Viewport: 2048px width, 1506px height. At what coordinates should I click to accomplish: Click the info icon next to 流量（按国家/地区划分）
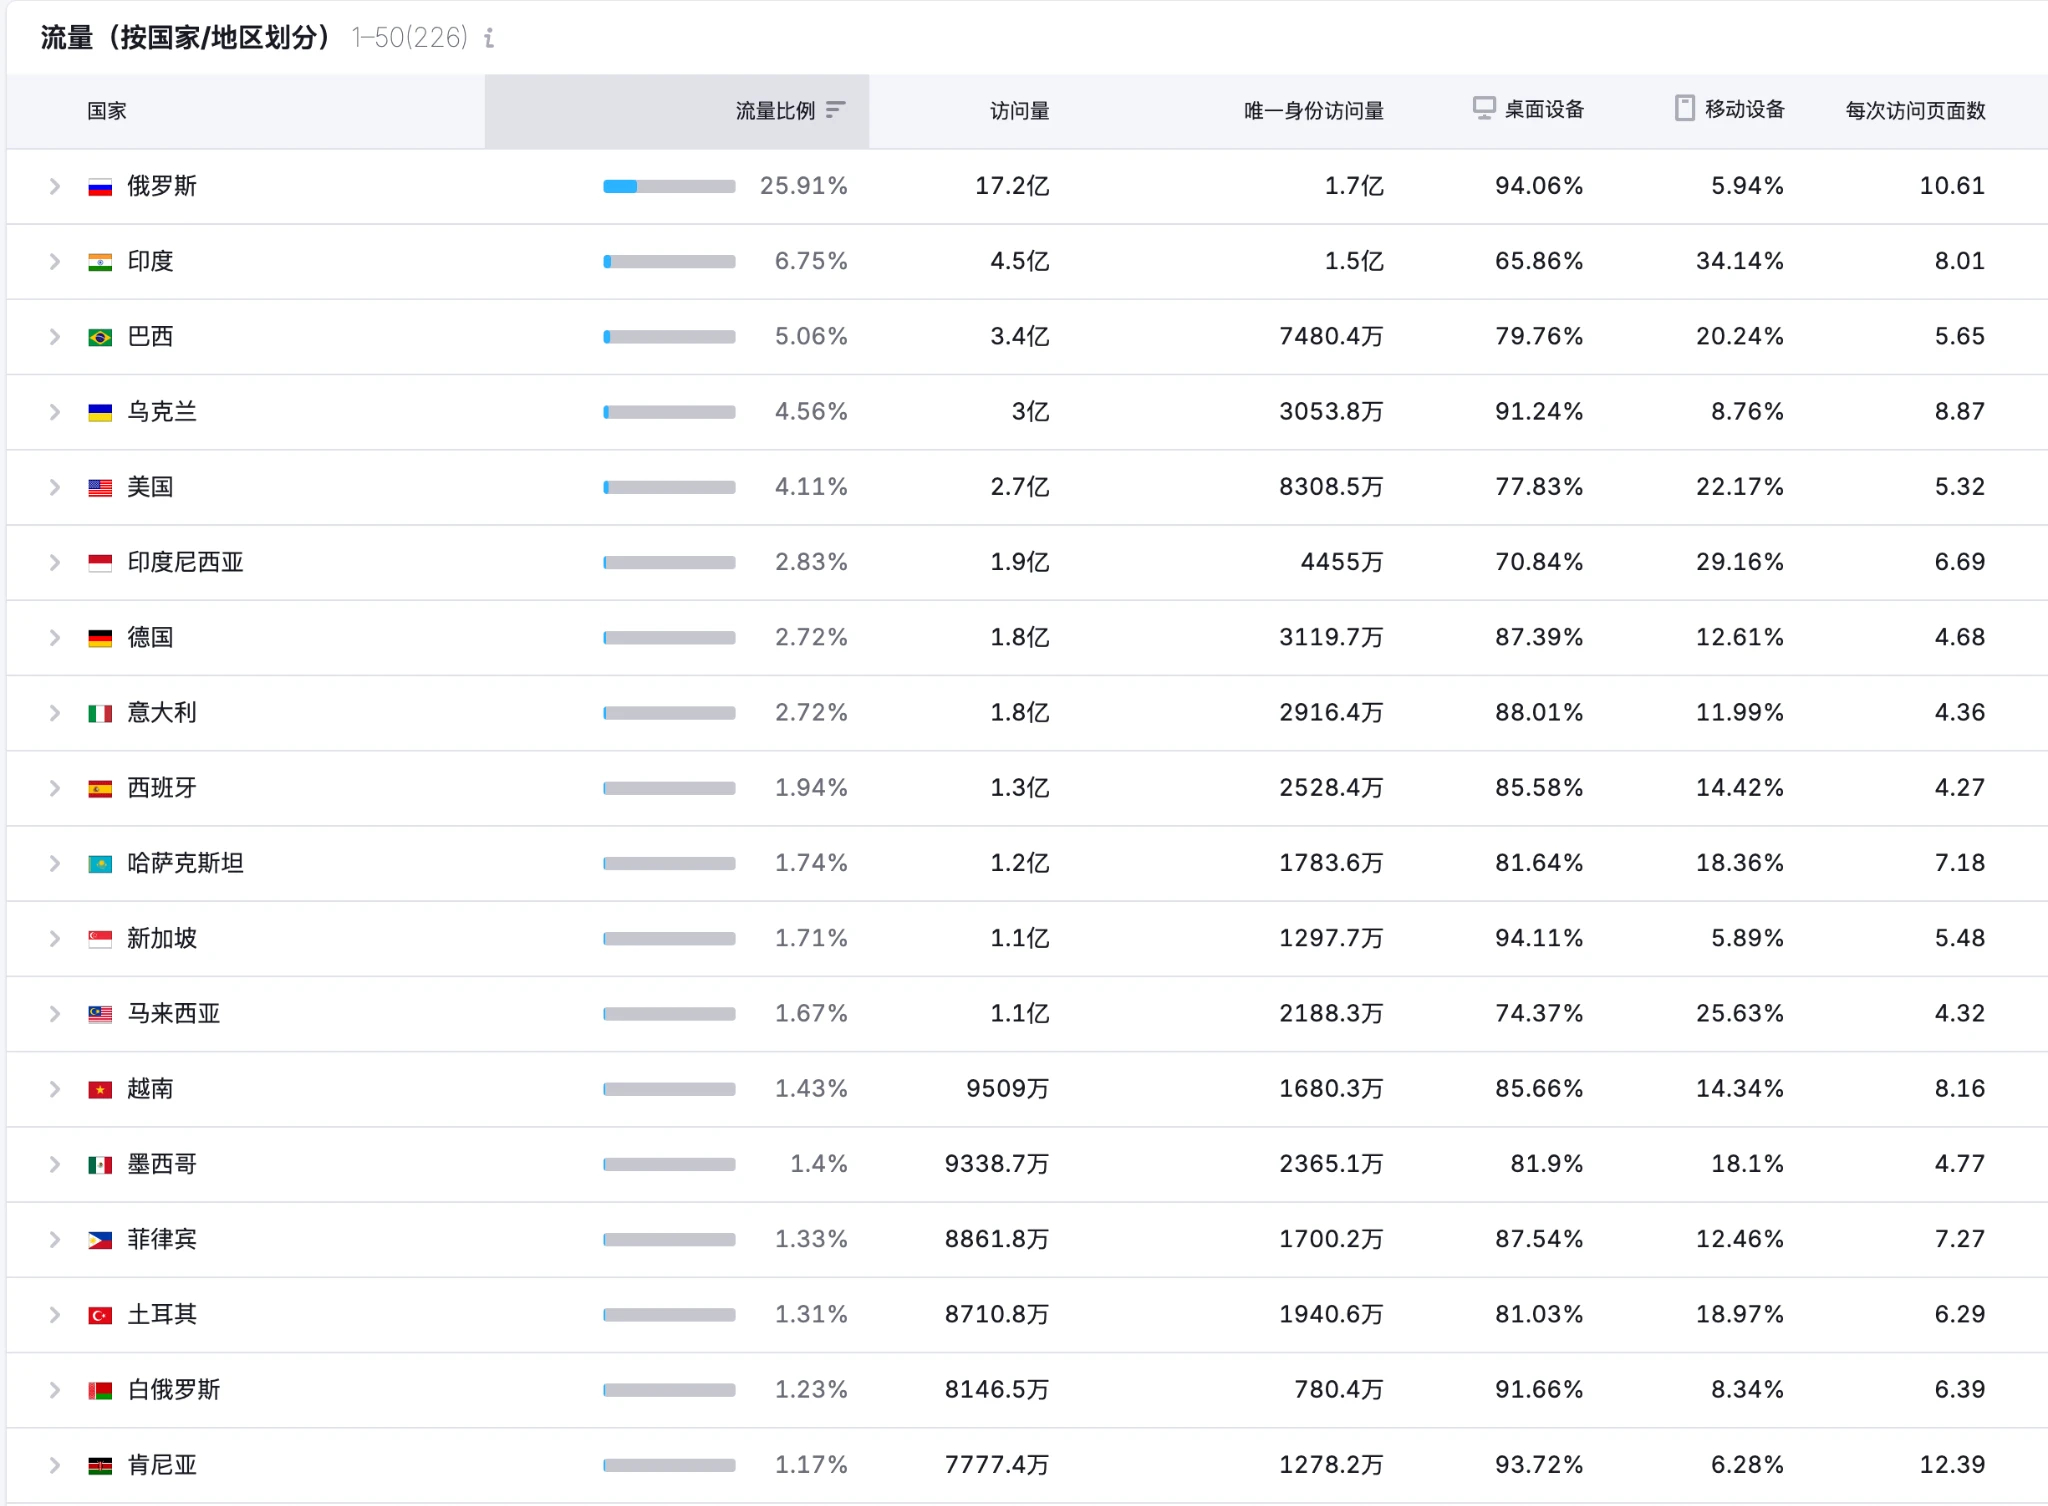point(489,39)
